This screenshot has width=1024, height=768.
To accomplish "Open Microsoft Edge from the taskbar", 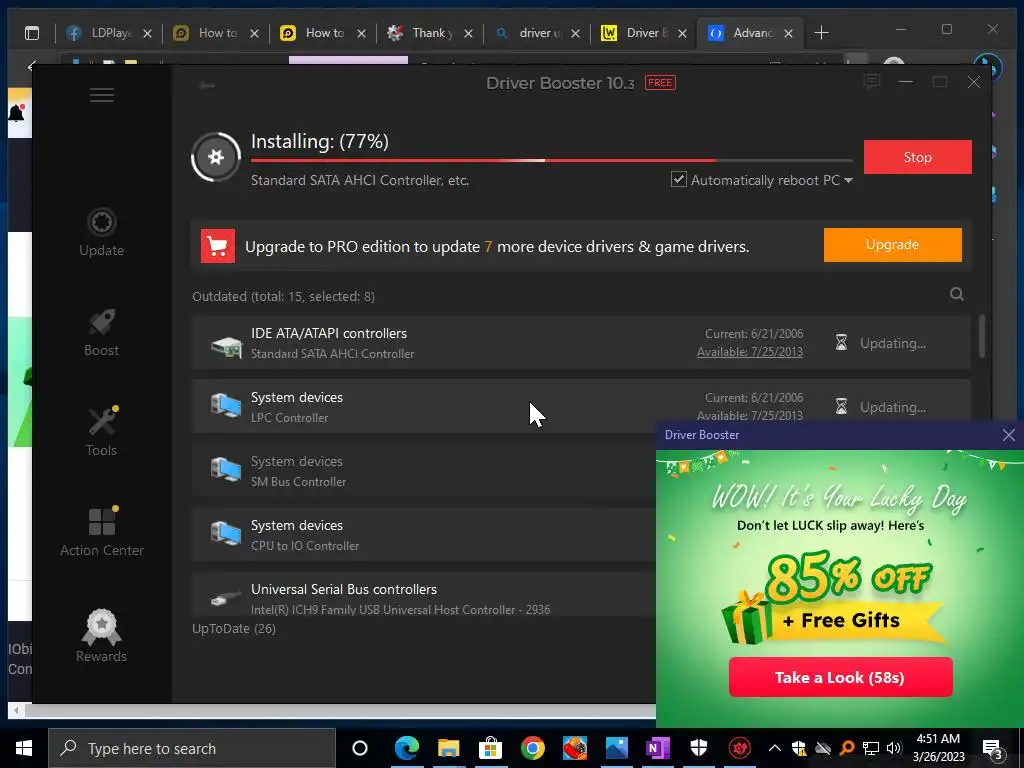I will pos(406,748).
